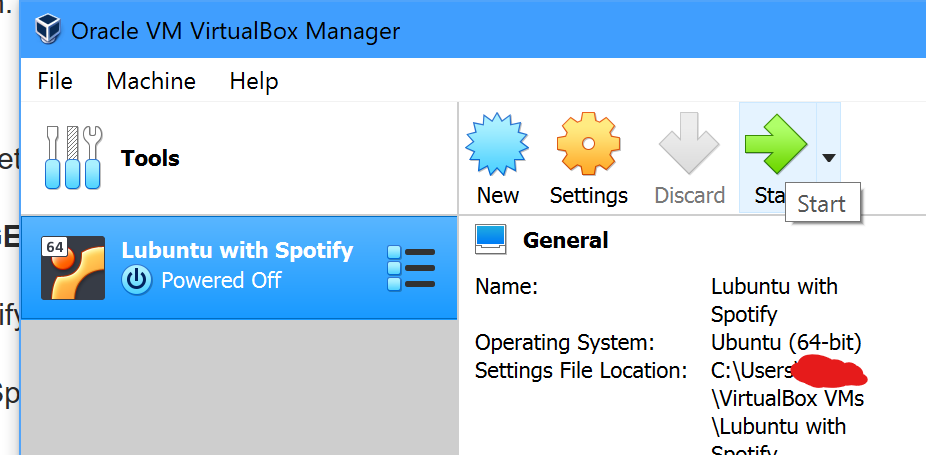The width and height of the screenshot is (926, 455).
Task: Open the General section header
Action: (565, 240)
